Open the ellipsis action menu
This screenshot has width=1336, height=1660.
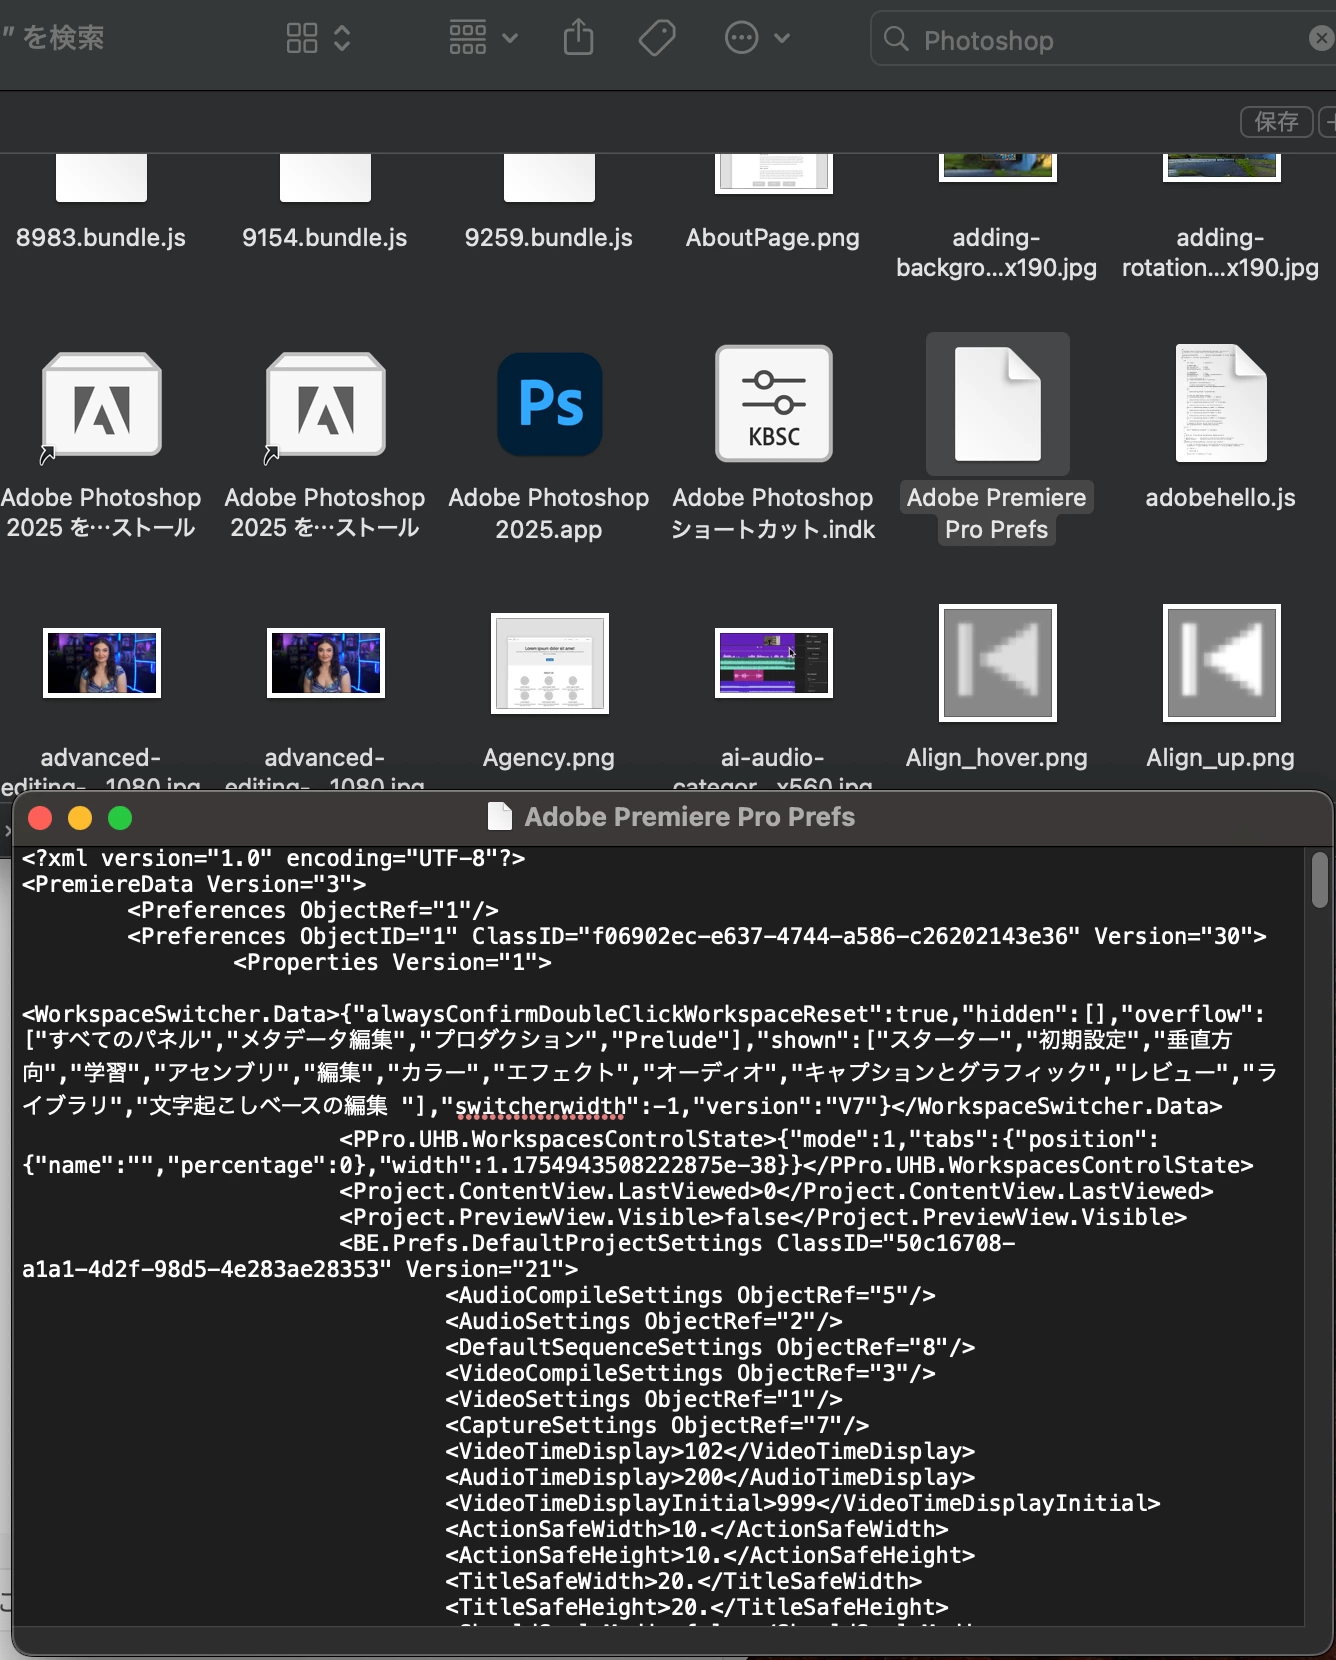(756, 38)
